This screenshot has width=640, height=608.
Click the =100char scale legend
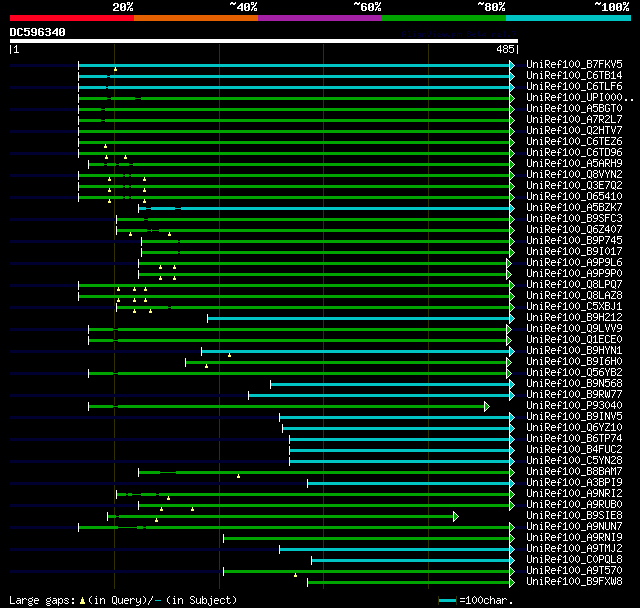coord(476,600)
